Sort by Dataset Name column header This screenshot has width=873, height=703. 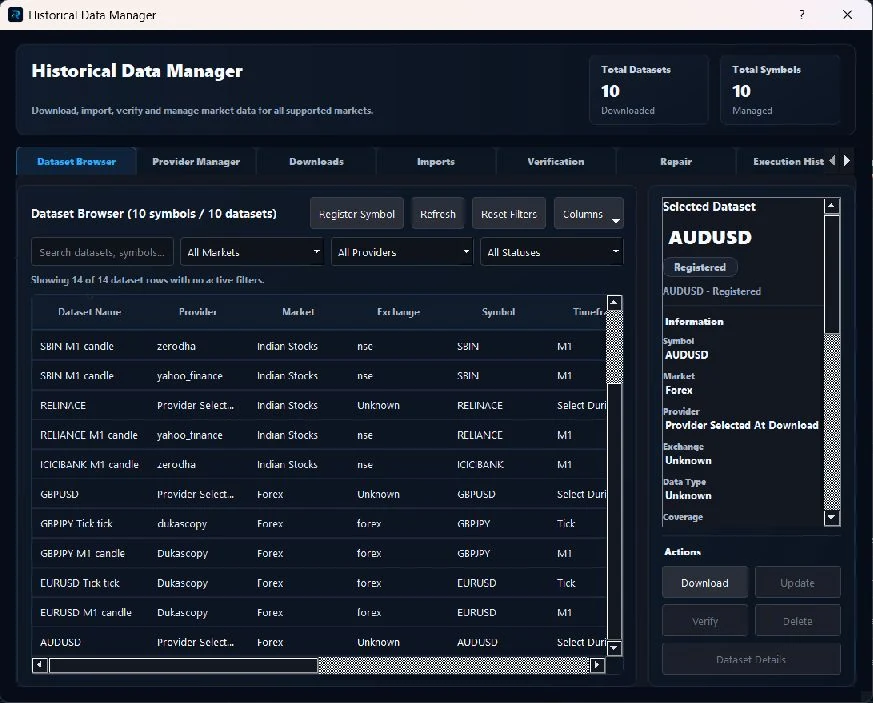pos(89,312)
